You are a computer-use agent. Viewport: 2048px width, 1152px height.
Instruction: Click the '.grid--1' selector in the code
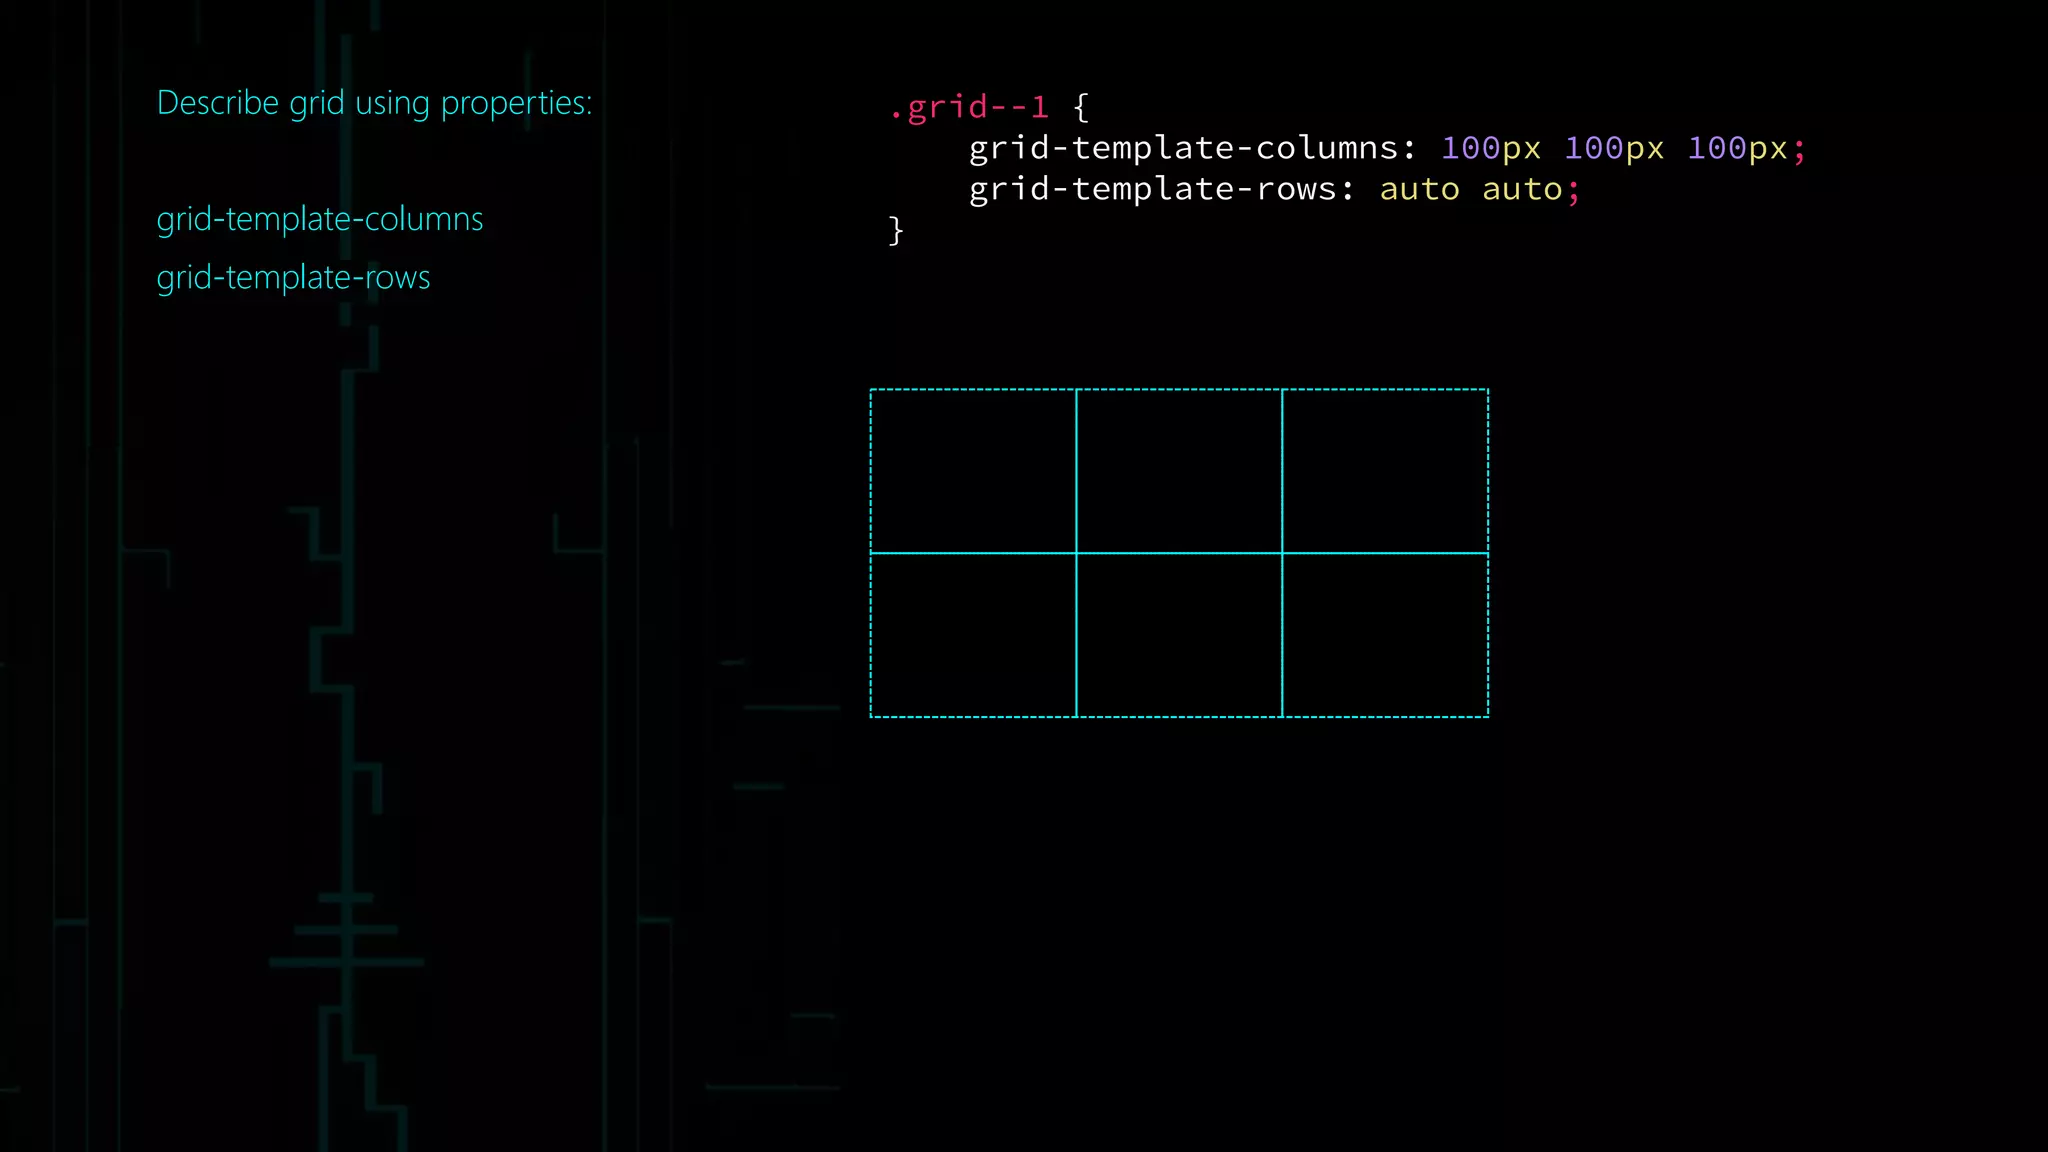coord(968,106)
